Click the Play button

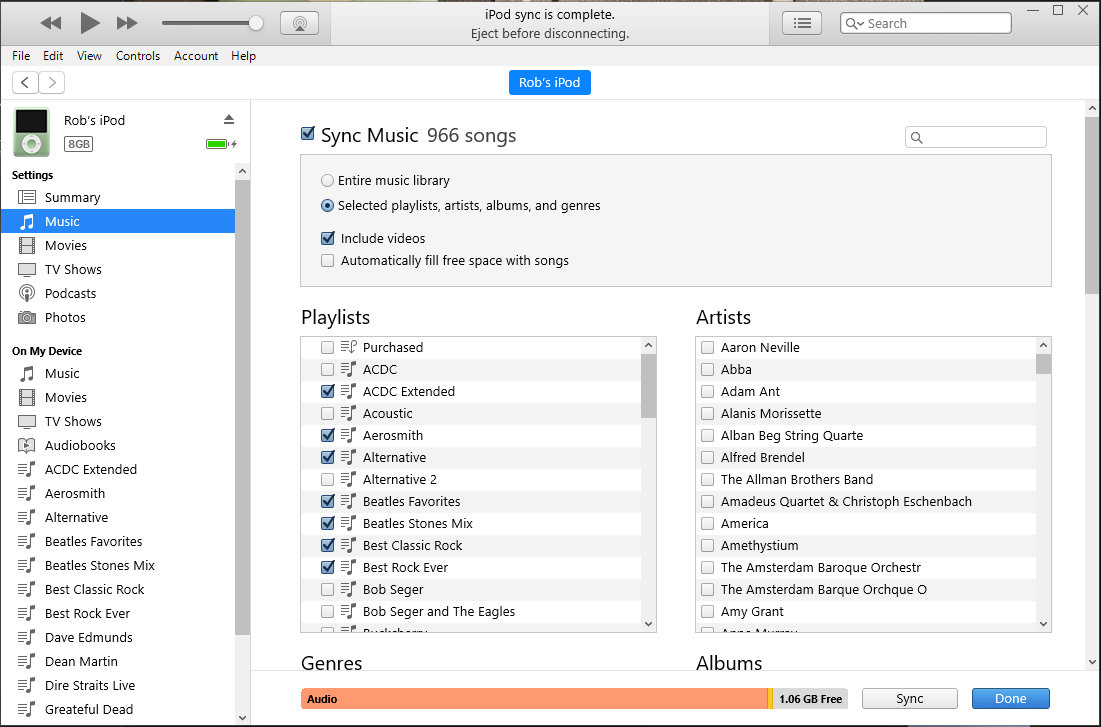89,23
